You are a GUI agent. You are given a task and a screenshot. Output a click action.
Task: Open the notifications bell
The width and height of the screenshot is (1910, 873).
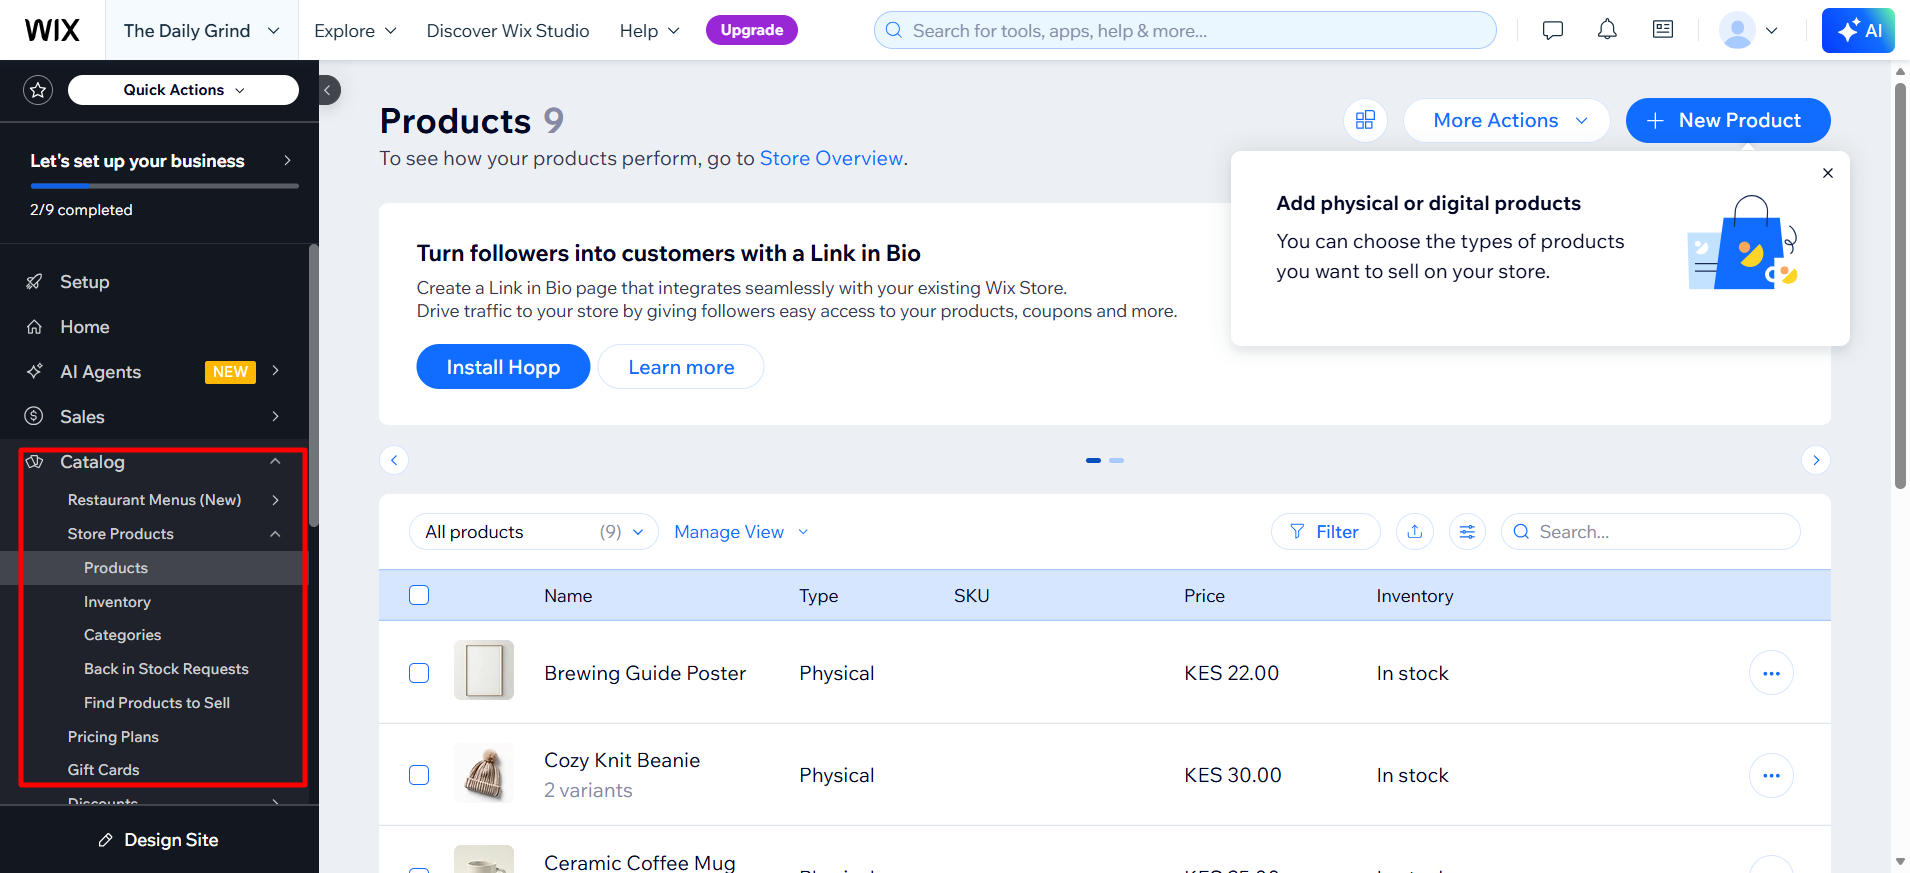tap(1607, 30)
